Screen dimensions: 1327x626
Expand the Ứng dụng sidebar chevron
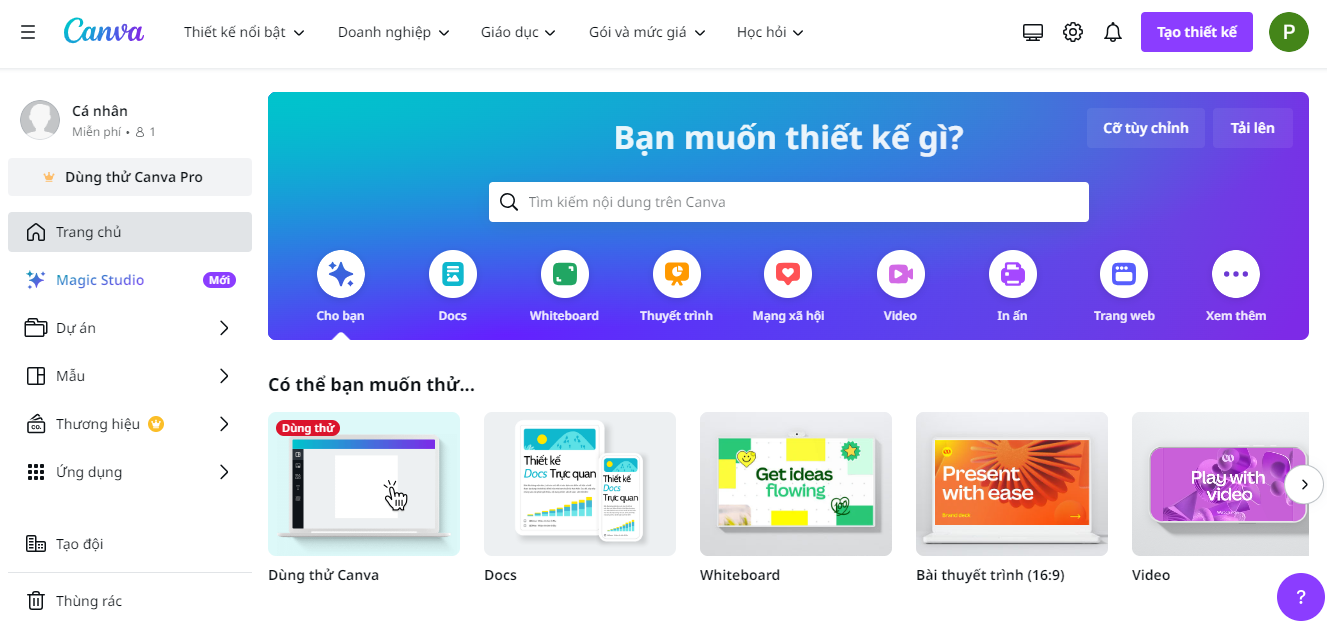point(224,472)
